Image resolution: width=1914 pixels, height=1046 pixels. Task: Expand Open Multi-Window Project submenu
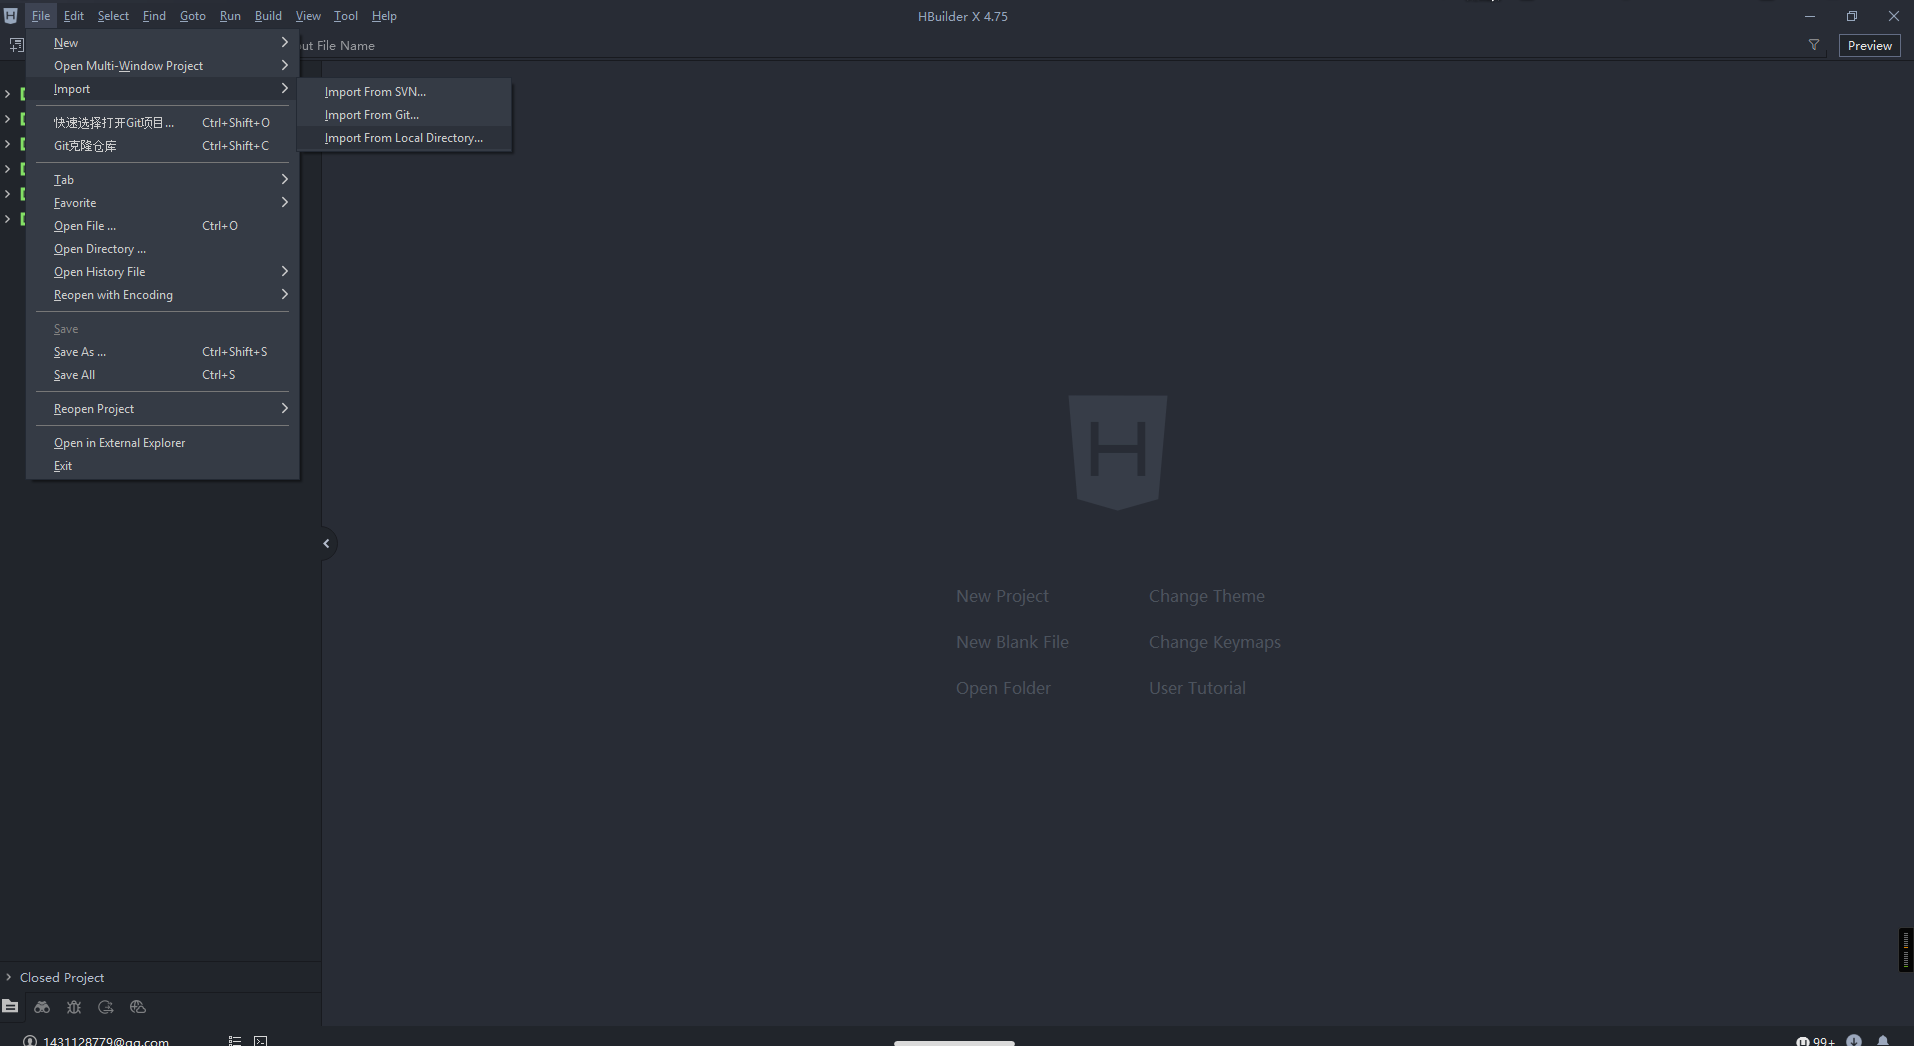tap(162, 65)
